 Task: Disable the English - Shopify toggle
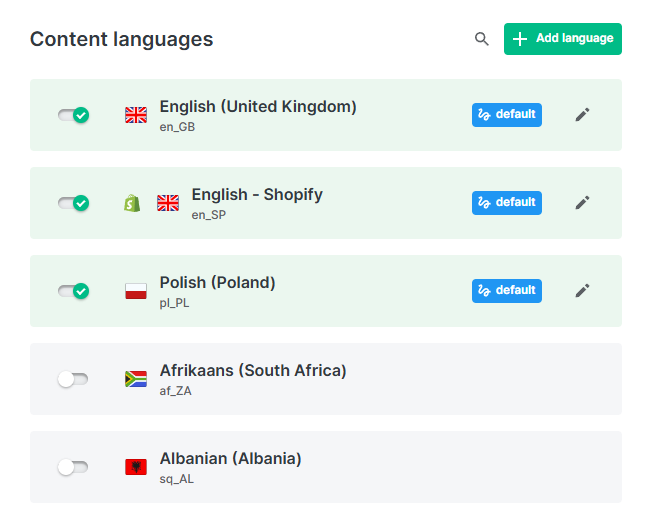[x=73, y=203]
